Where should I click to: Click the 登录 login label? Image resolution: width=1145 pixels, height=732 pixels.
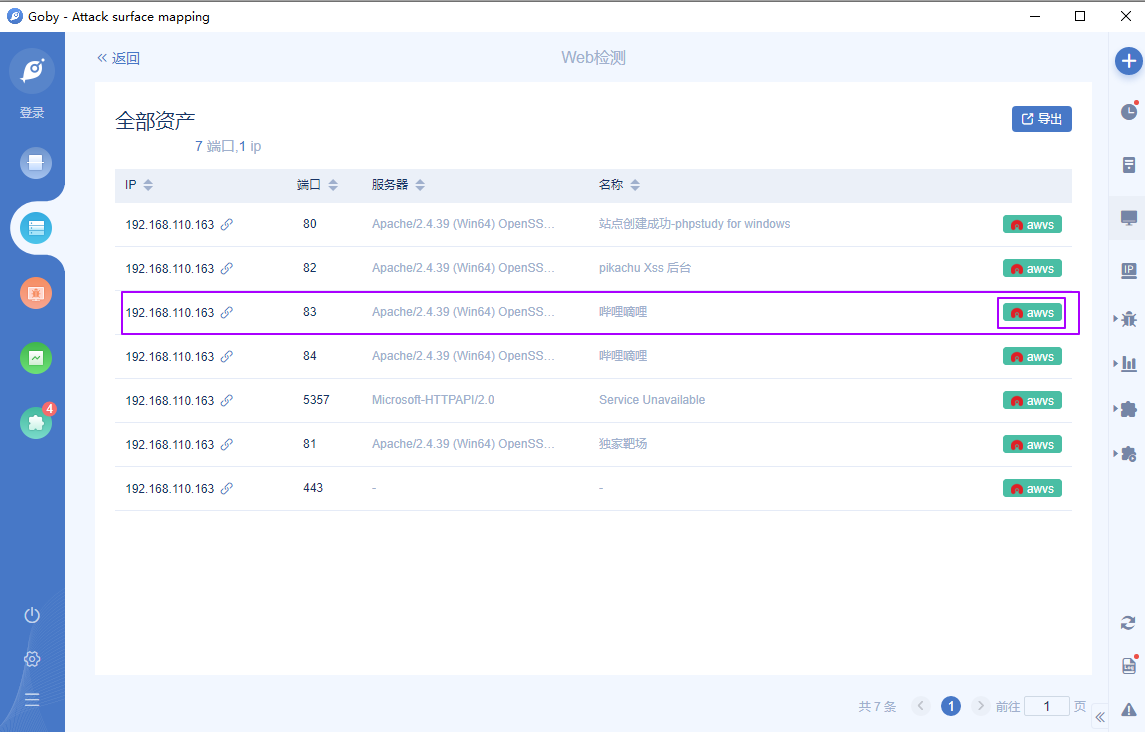[32, 113]
